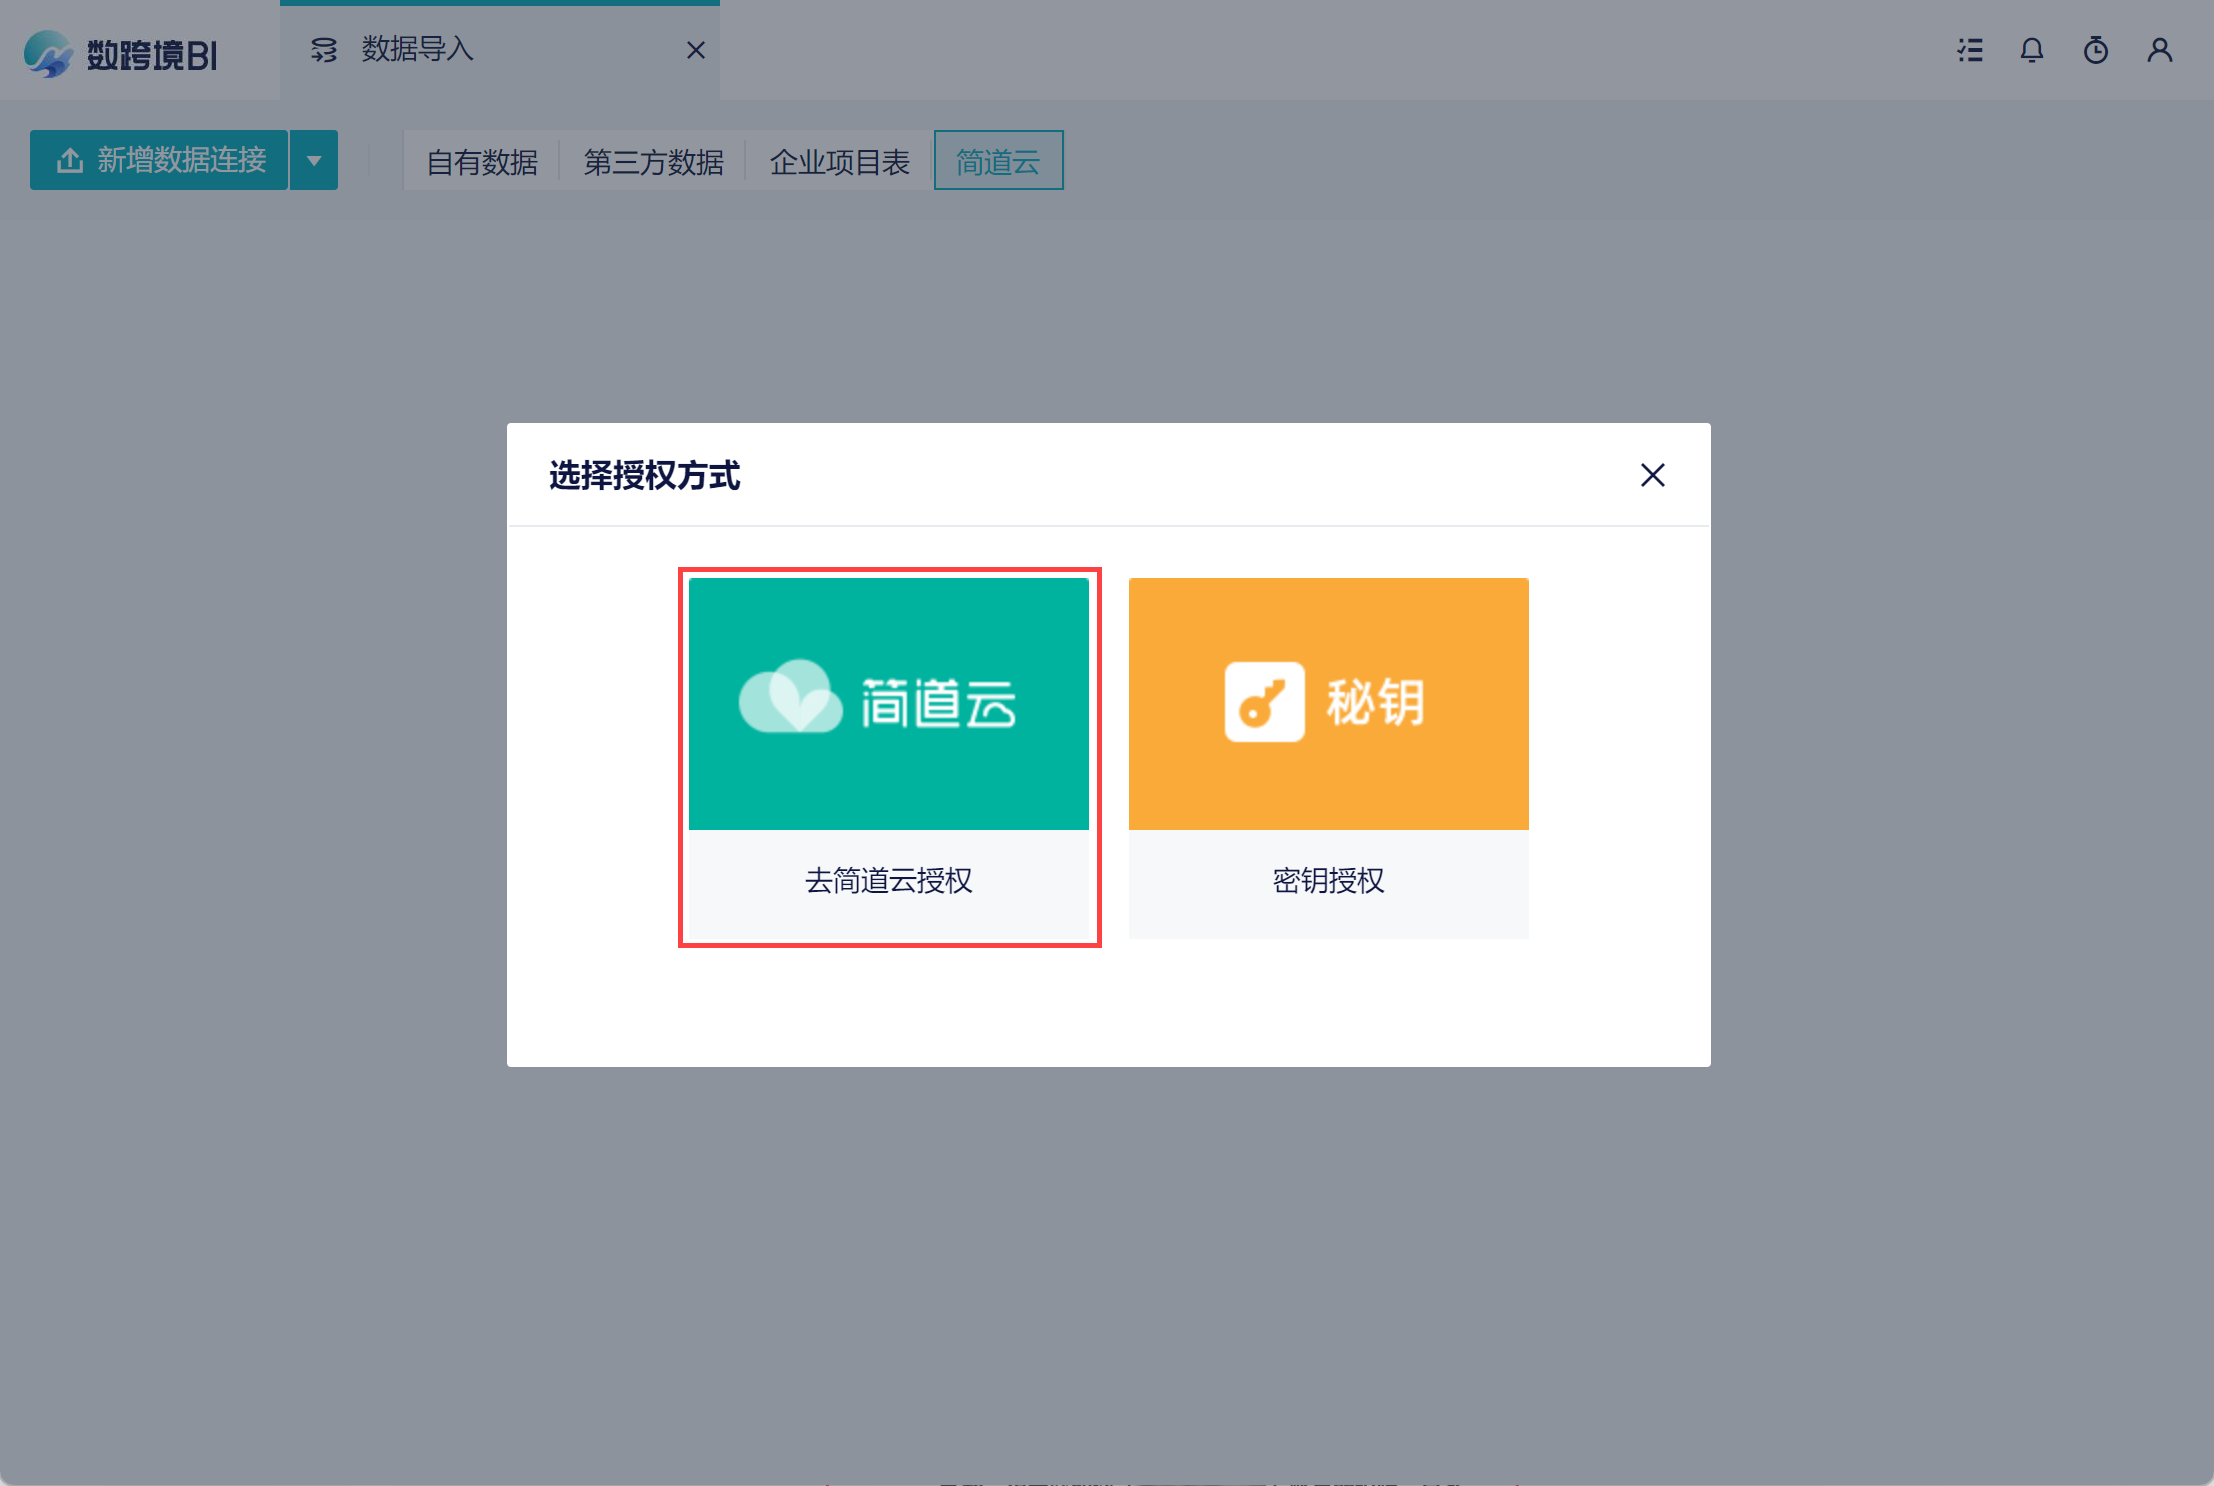Select the 企业项目表 tab
This screenshot has height=1486, width=2214.
839,162
